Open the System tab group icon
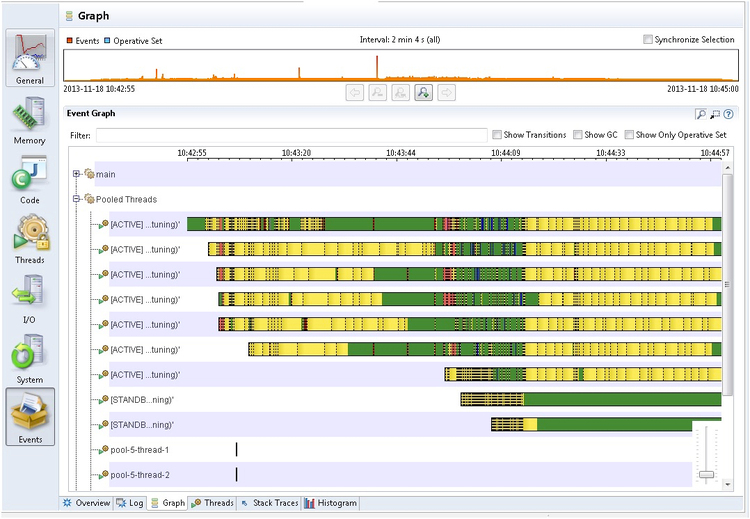The height and width of the screenshot is (519, 750). click(x=30, y=359)
